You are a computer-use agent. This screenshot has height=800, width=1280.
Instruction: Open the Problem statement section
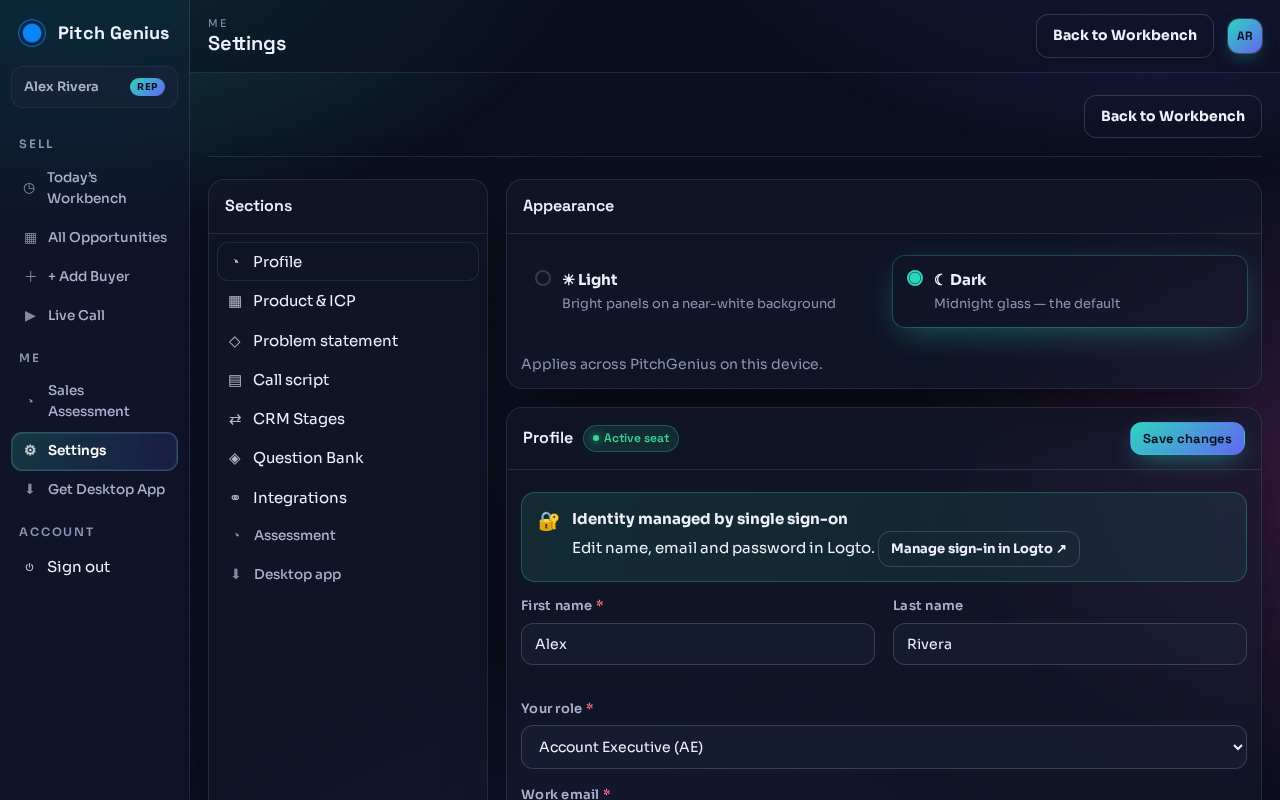348,341
